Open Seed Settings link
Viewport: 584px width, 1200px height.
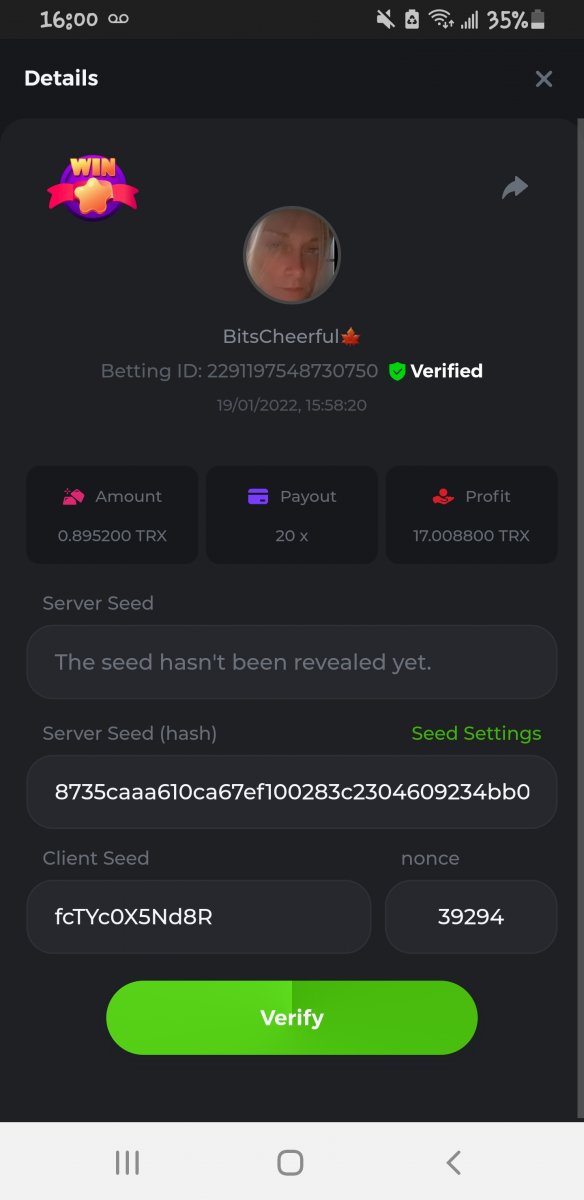pos(476,733)
